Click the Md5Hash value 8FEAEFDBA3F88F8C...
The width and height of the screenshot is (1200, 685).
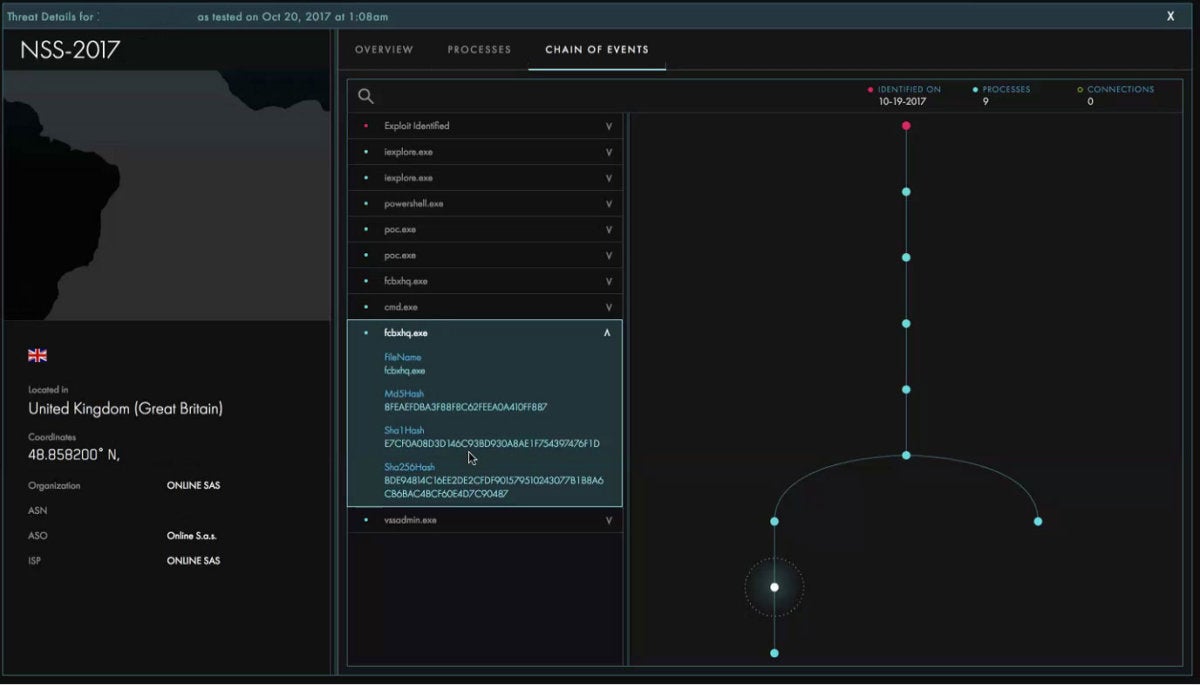(x=466, y=407)
